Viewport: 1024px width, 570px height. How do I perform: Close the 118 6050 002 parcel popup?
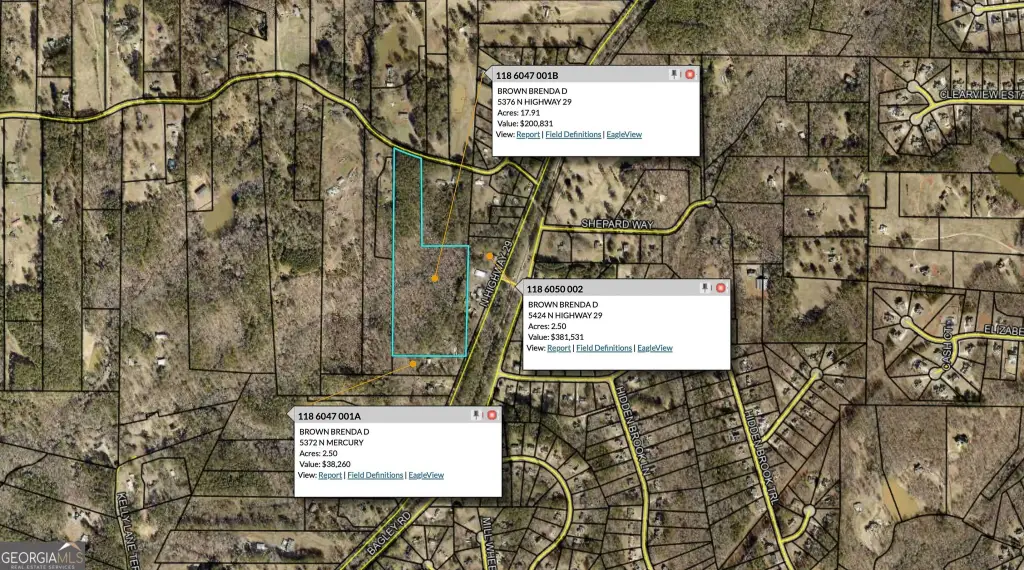(720, 288)
